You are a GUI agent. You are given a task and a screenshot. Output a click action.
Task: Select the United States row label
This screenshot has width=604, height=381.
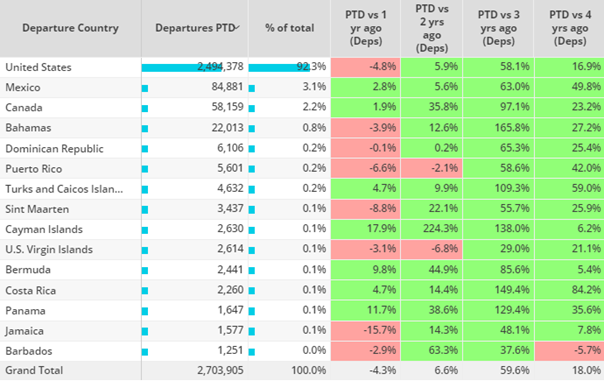(39, 67)
